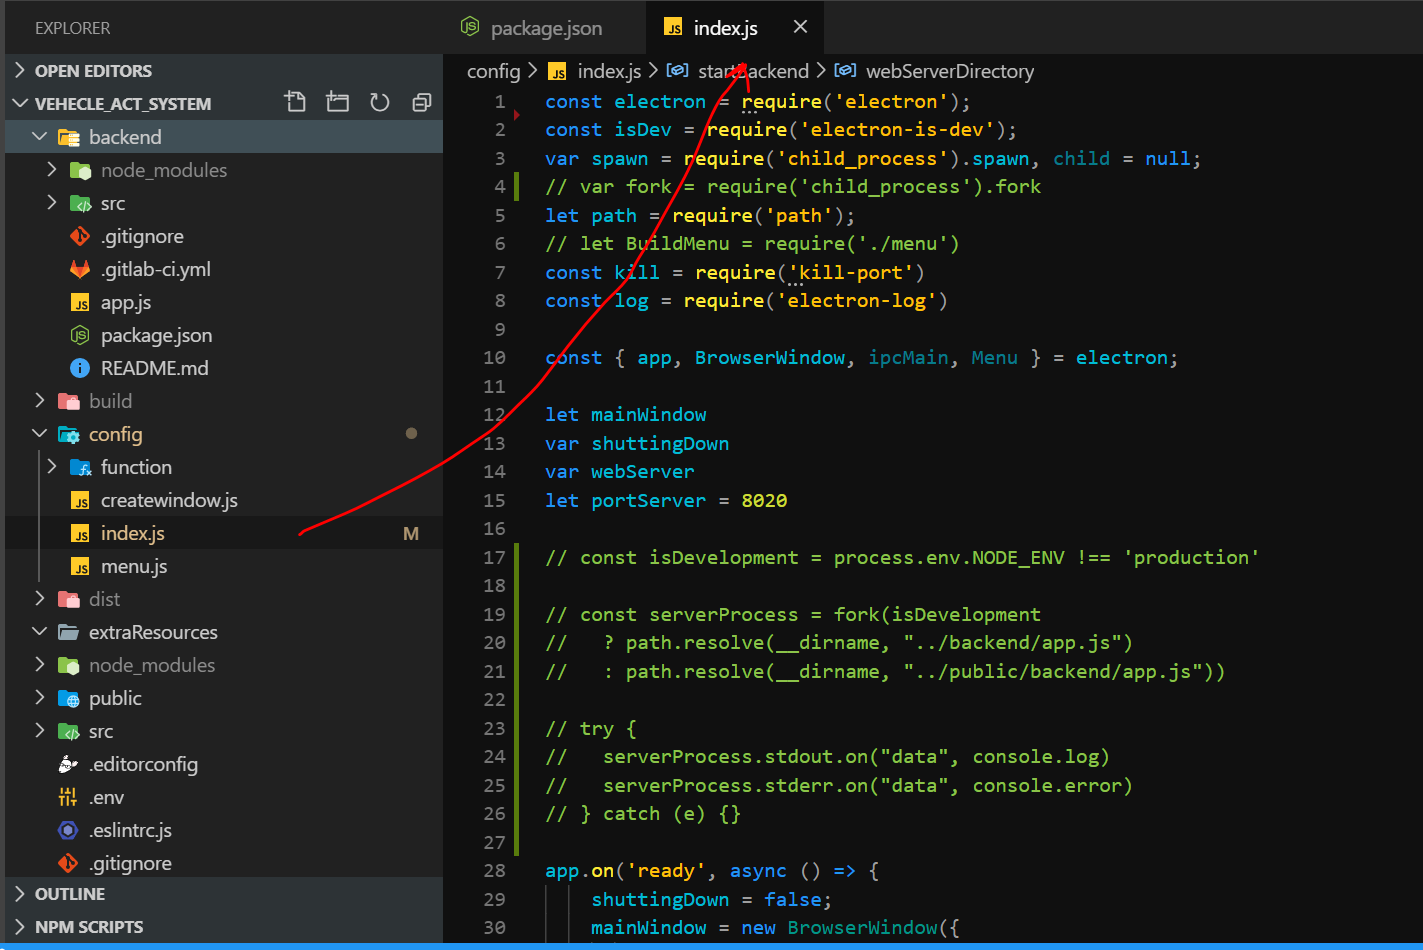Click the JS icon beside createwindow.js
The height and width of the screenshot is (950, 1423).
(80, 500)
